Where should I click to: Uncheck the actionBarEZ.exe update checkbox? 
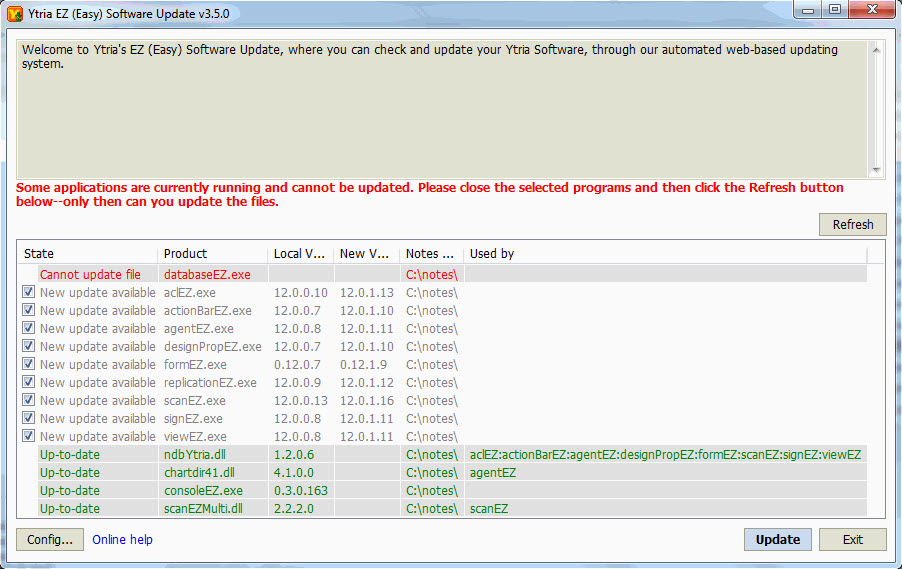[29, 311]
